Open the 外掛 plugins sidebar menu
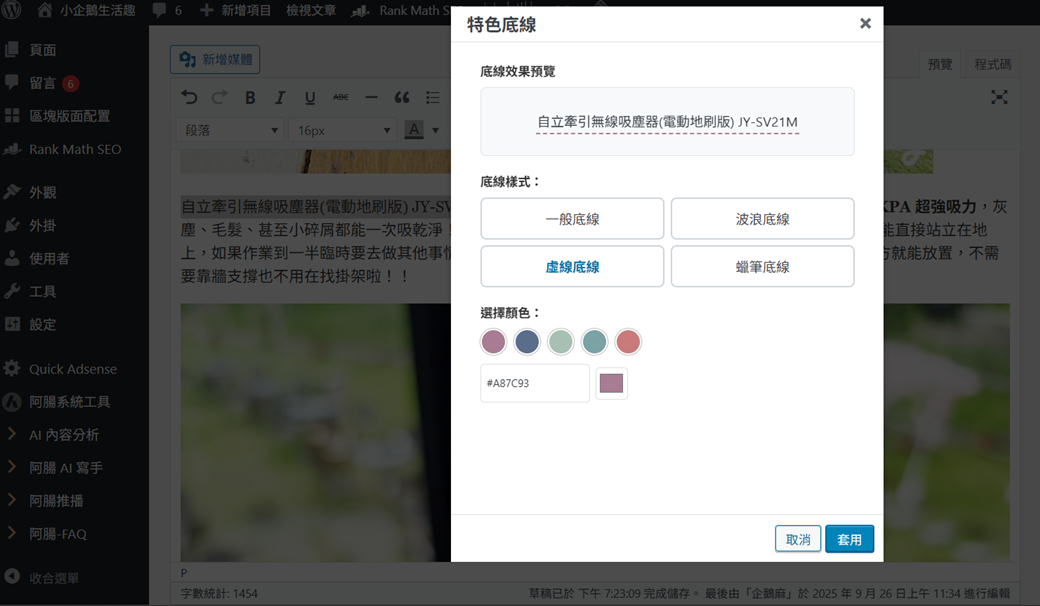 42,225
